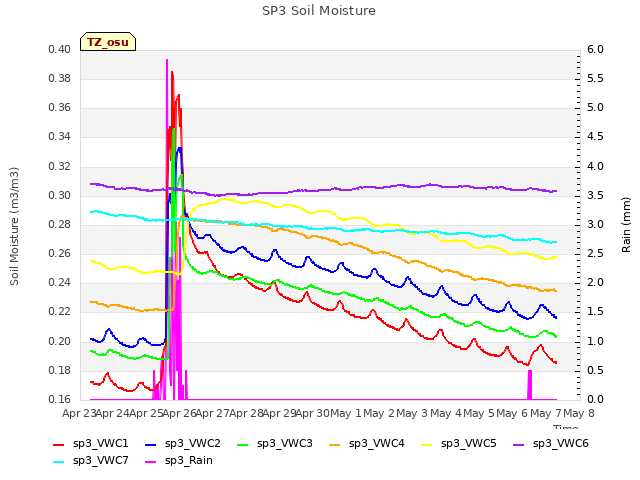Click the TZ_osu annotation box

click(x=108, y=42)
